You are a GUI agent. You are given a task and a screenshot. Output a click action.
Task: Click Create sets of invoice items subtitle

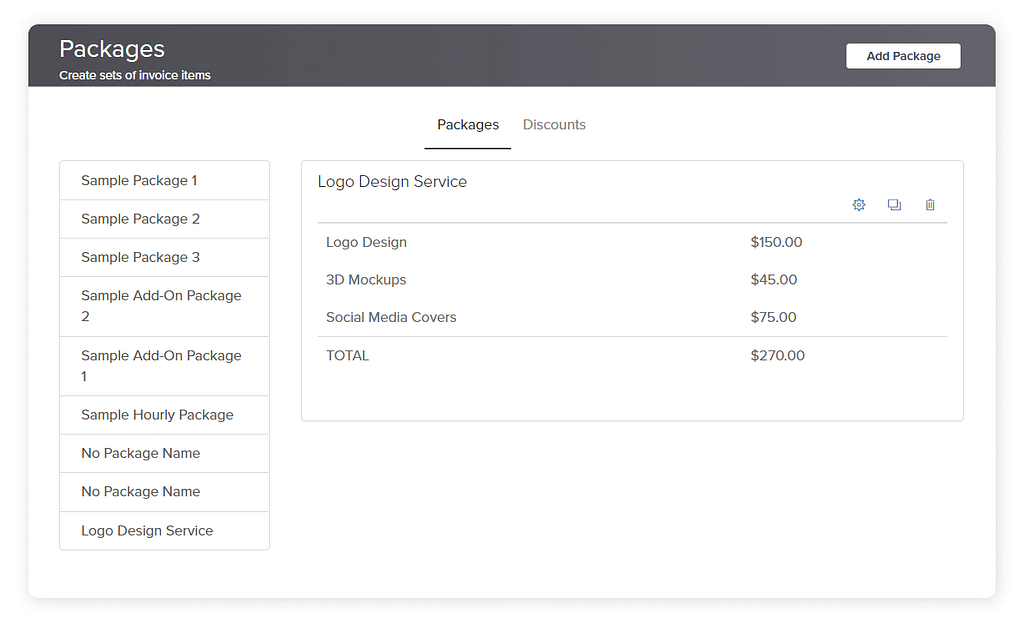click(135, 75)
